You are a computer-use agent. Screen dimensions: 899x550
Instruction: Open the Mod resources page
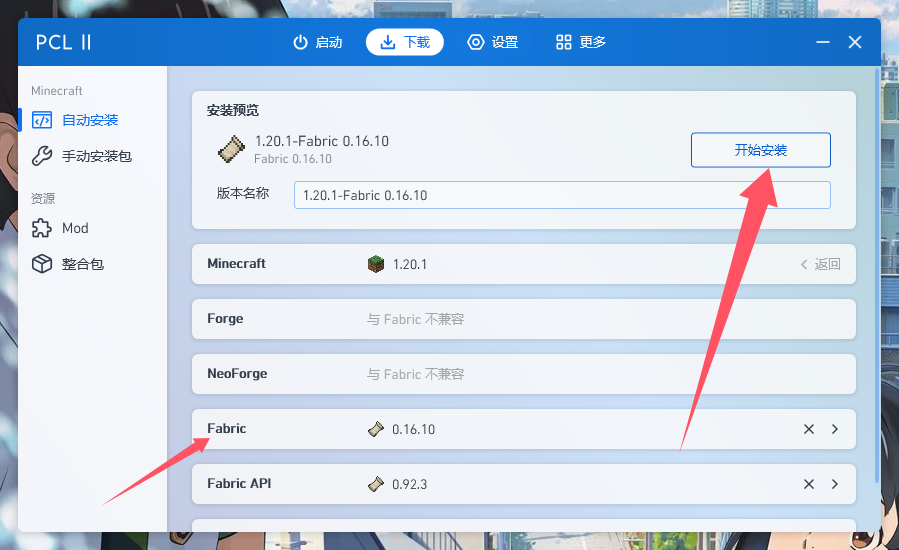point(92,228)
